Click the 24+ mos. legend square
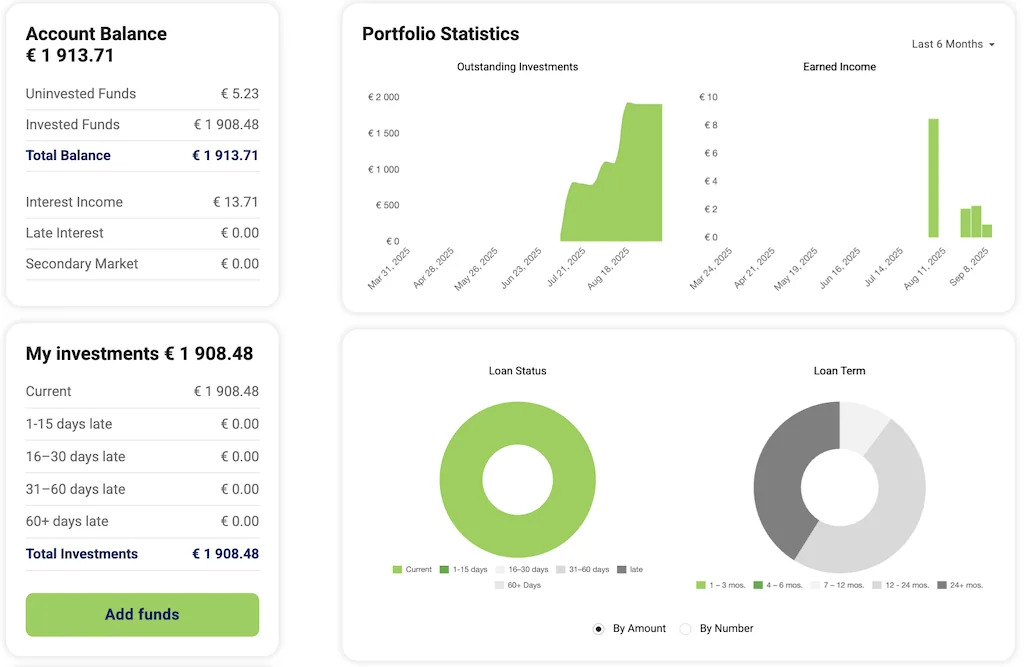 tap(942, 585)
